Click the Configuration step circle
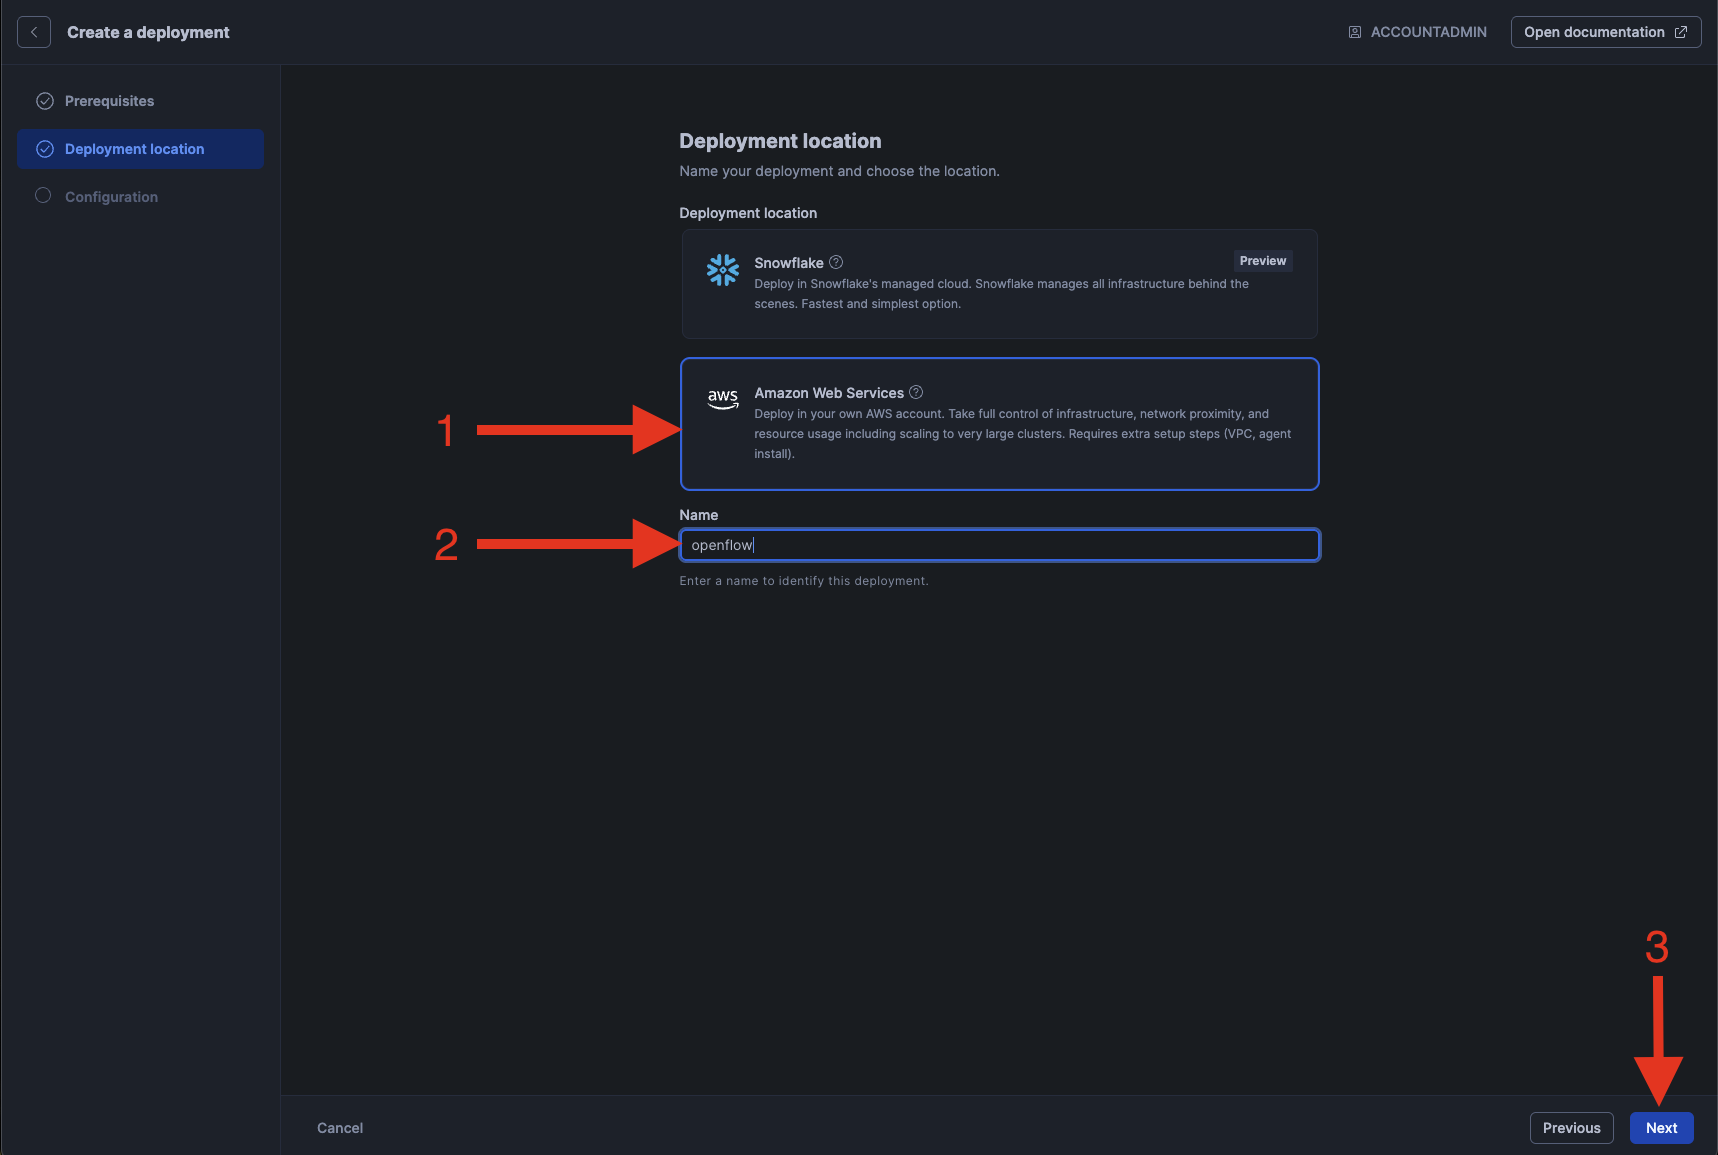 (43, 196)
